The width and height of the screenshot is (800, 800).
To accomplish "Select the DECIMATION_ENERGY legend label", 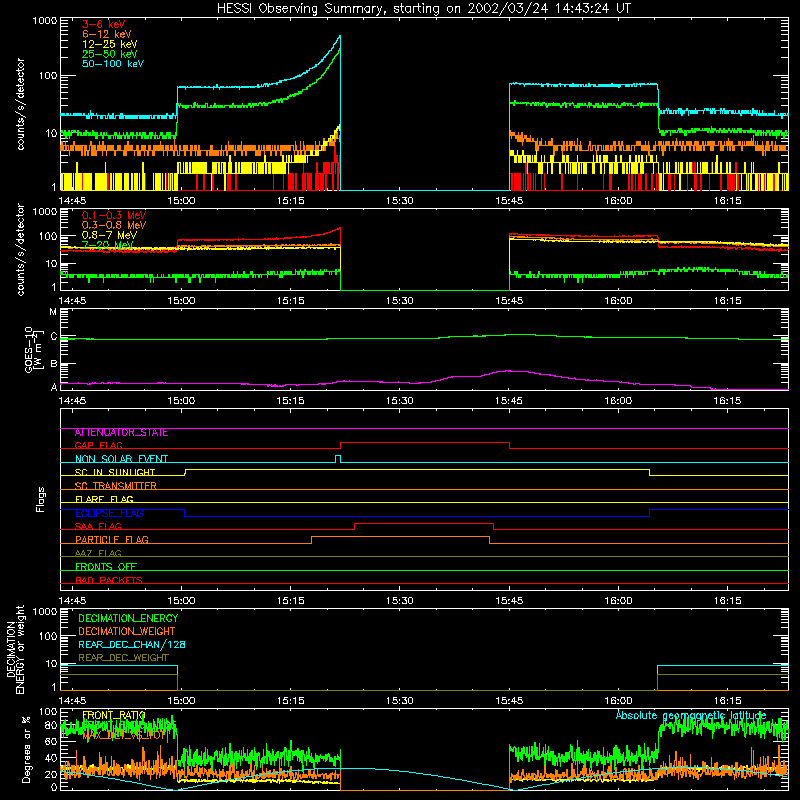I will click(128, 618).
